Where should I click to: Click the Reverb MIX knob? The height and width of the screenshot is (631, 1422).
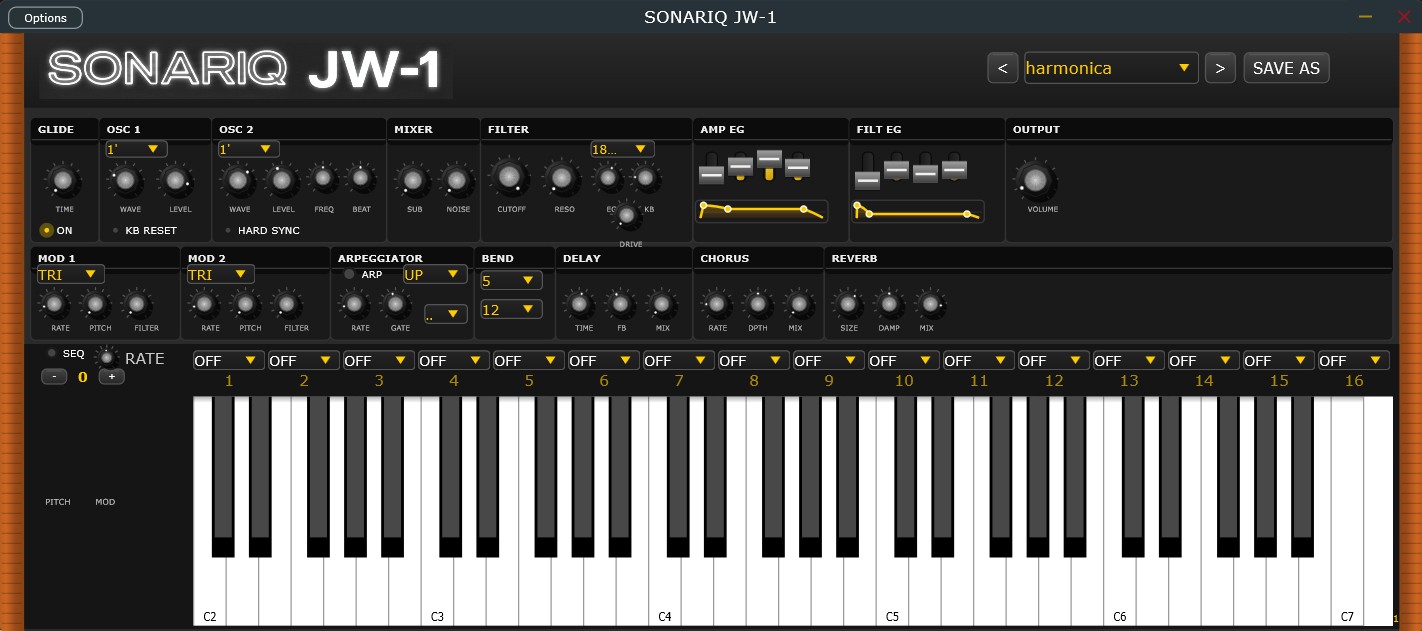coord(929,304)
